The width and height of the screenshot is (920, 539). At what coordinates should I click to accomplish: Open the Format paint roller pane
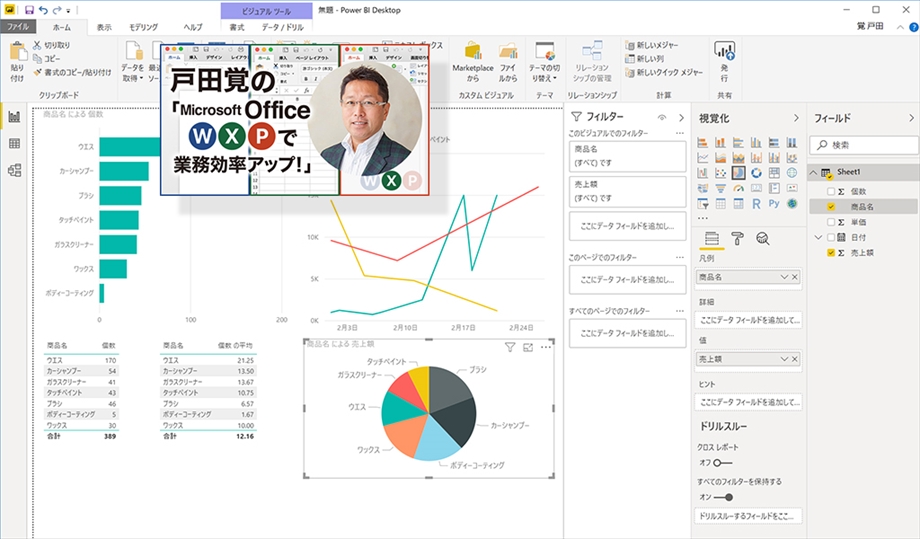click(738, 238)
